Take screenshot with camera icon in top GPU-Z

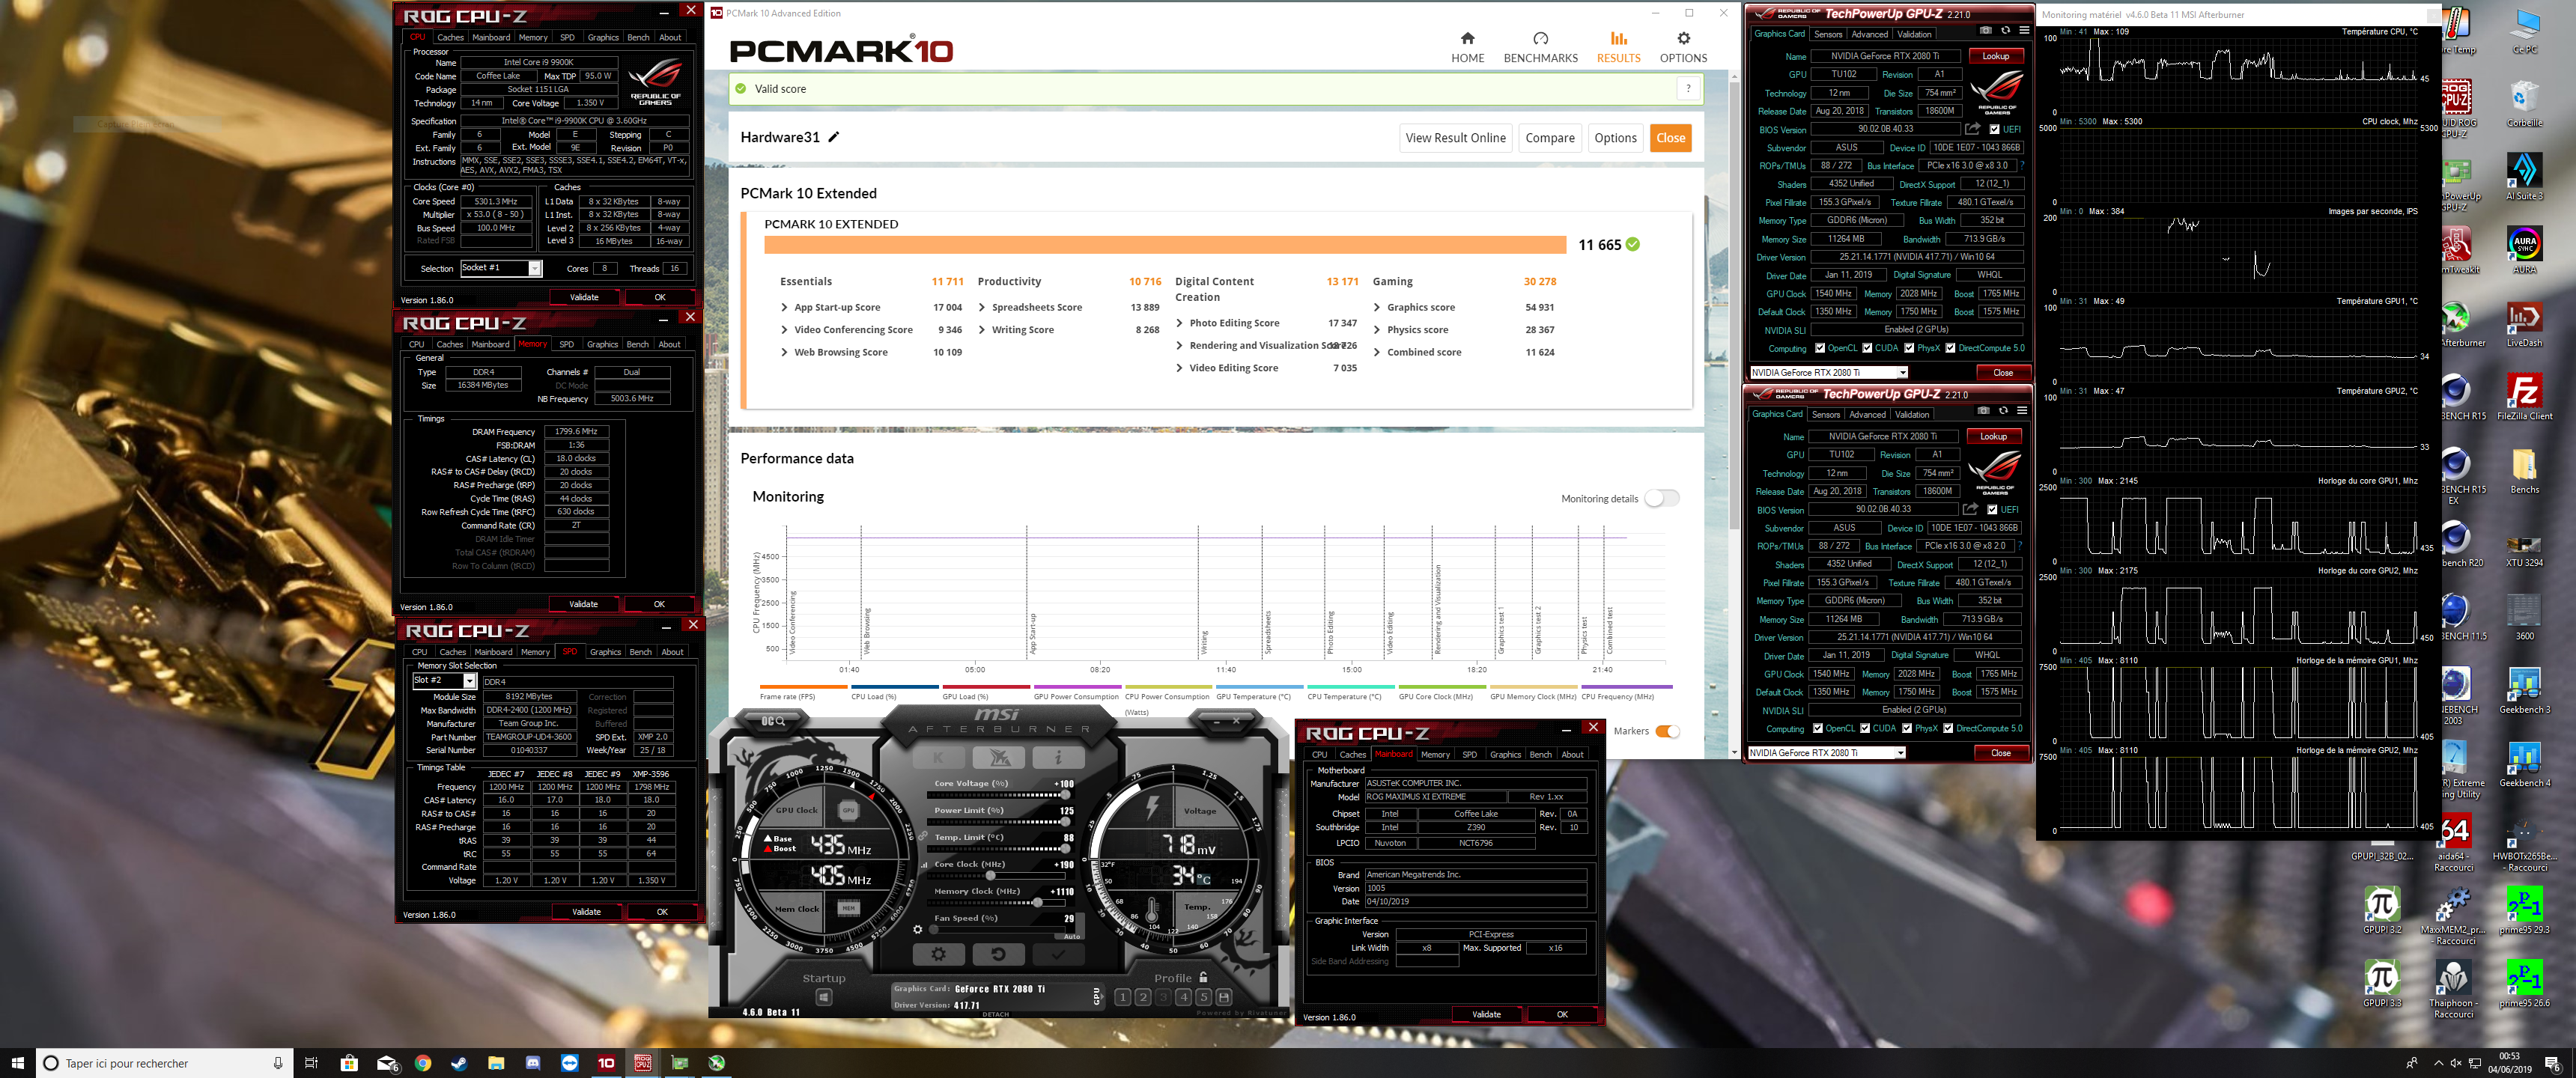pyautogui.click(x=1985, y=31)
